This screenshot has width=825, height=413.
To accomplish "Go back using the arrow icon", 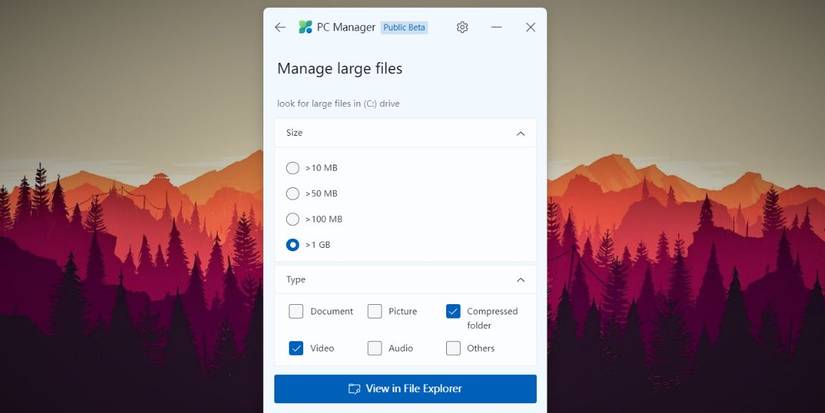I will tap(280, 27).
